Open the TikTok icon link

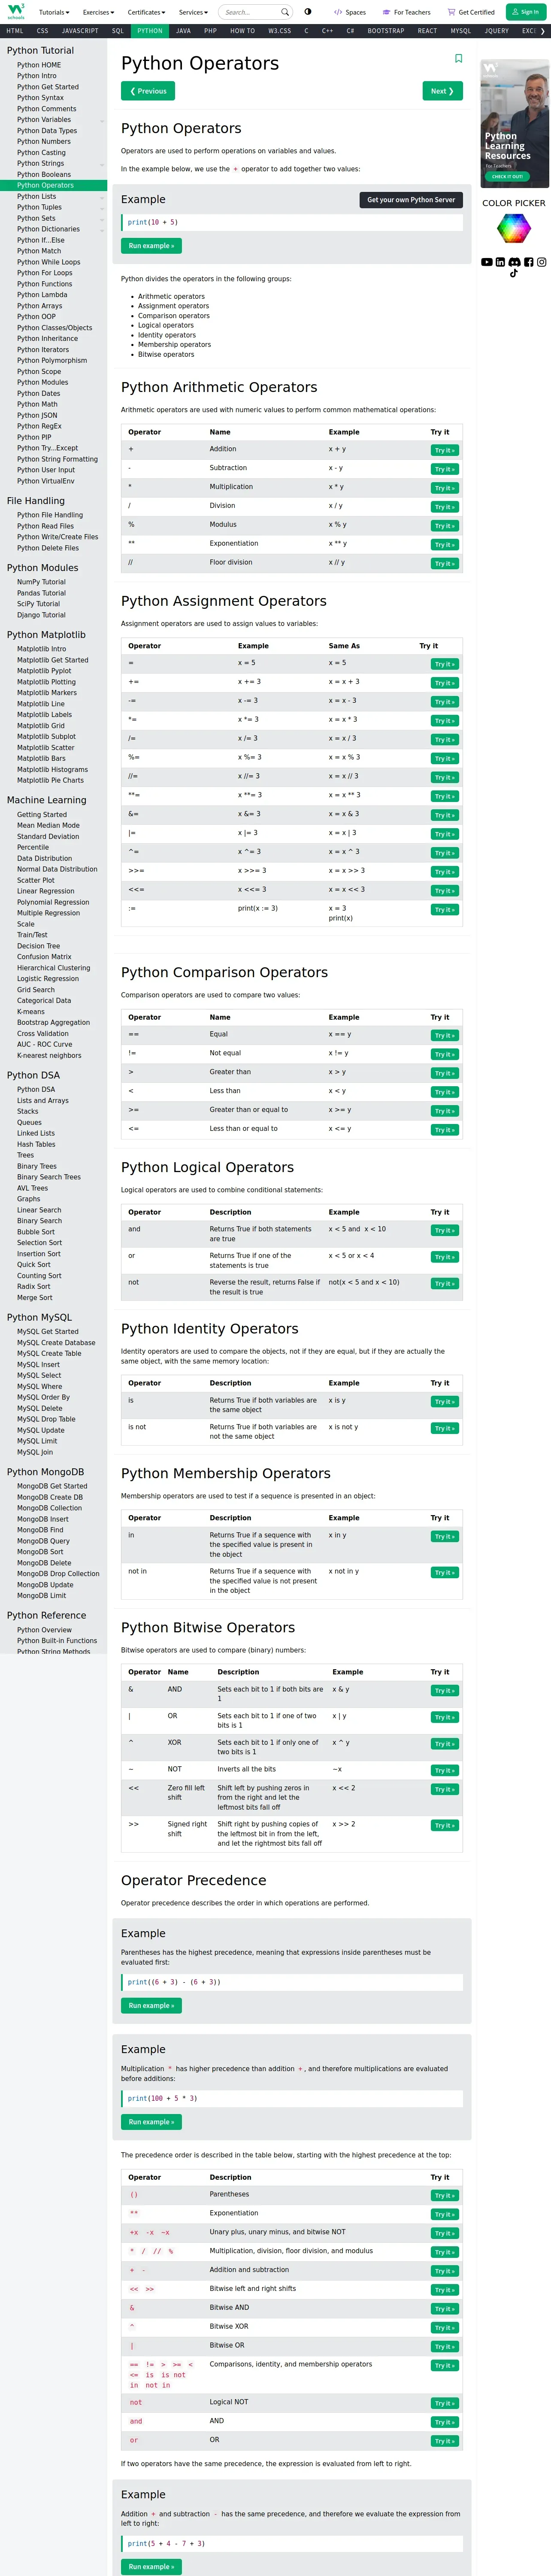coord(514,273)
